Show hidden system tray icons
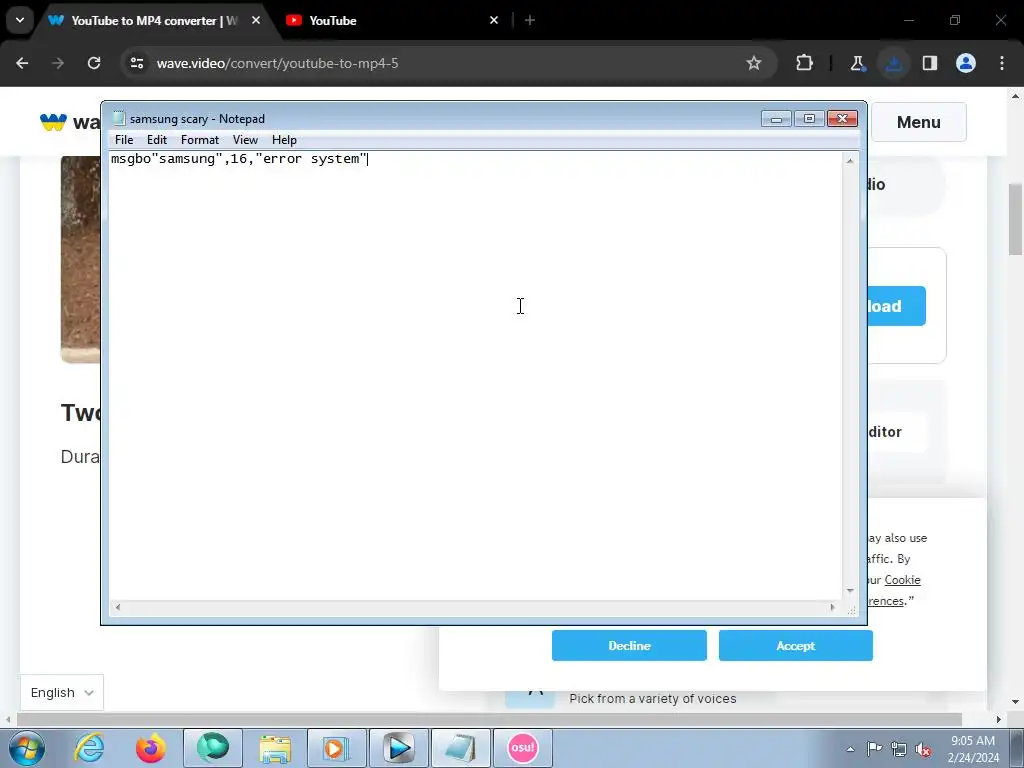This screenshot has width=1024, height=768. pyautogui.click(x=850, y=749)
